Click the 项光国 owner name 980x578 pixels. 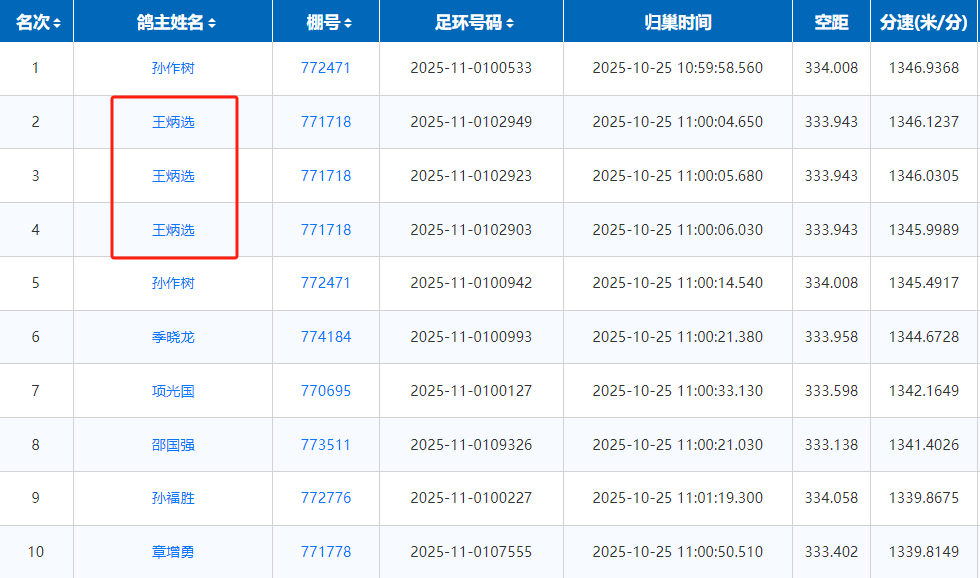173,391
